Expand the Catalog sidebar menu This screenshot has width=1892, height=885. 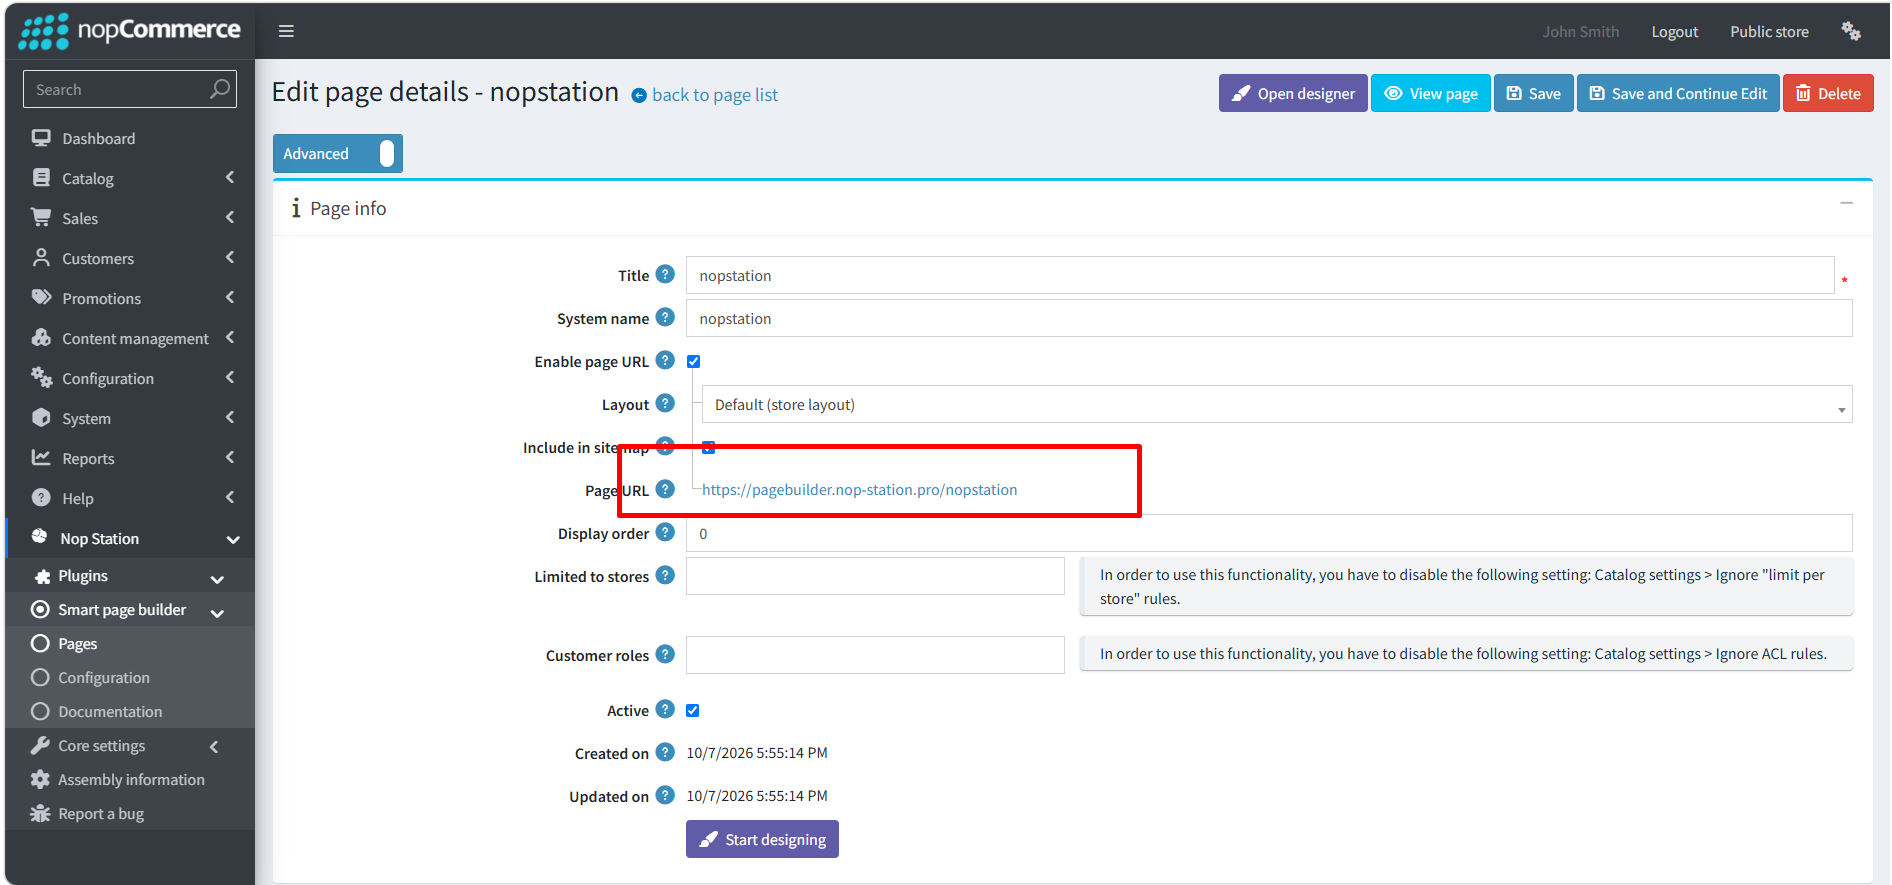pos(130,178)
